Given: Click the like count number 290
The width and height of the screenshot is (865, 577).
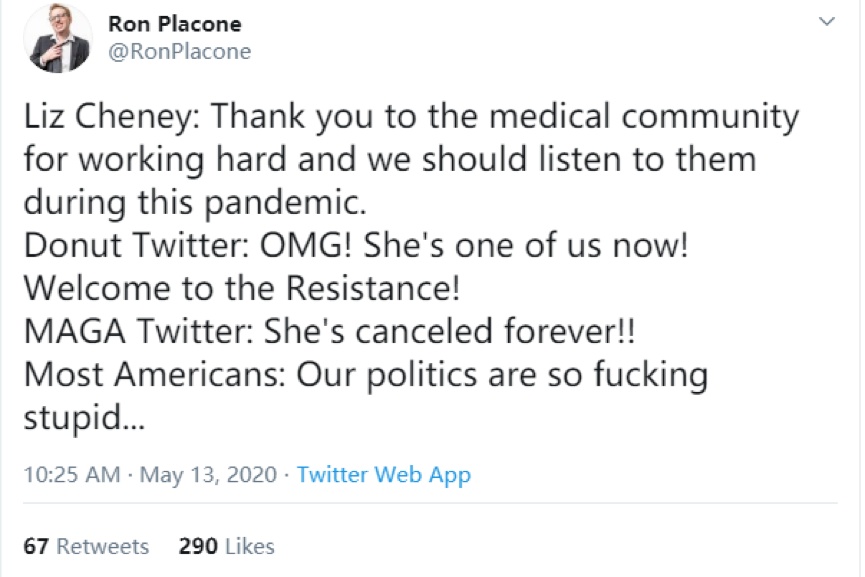Looking at the screenshot, I should pos(196,546).
